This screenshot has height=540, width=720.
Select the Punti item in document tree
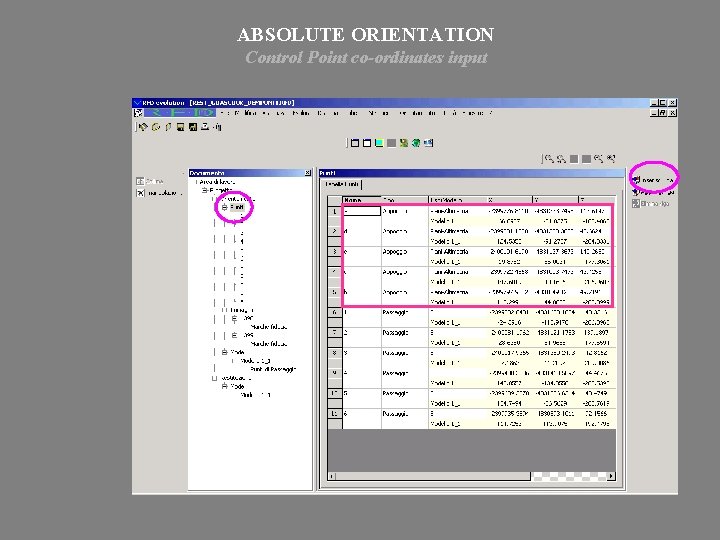pos(237,208)
